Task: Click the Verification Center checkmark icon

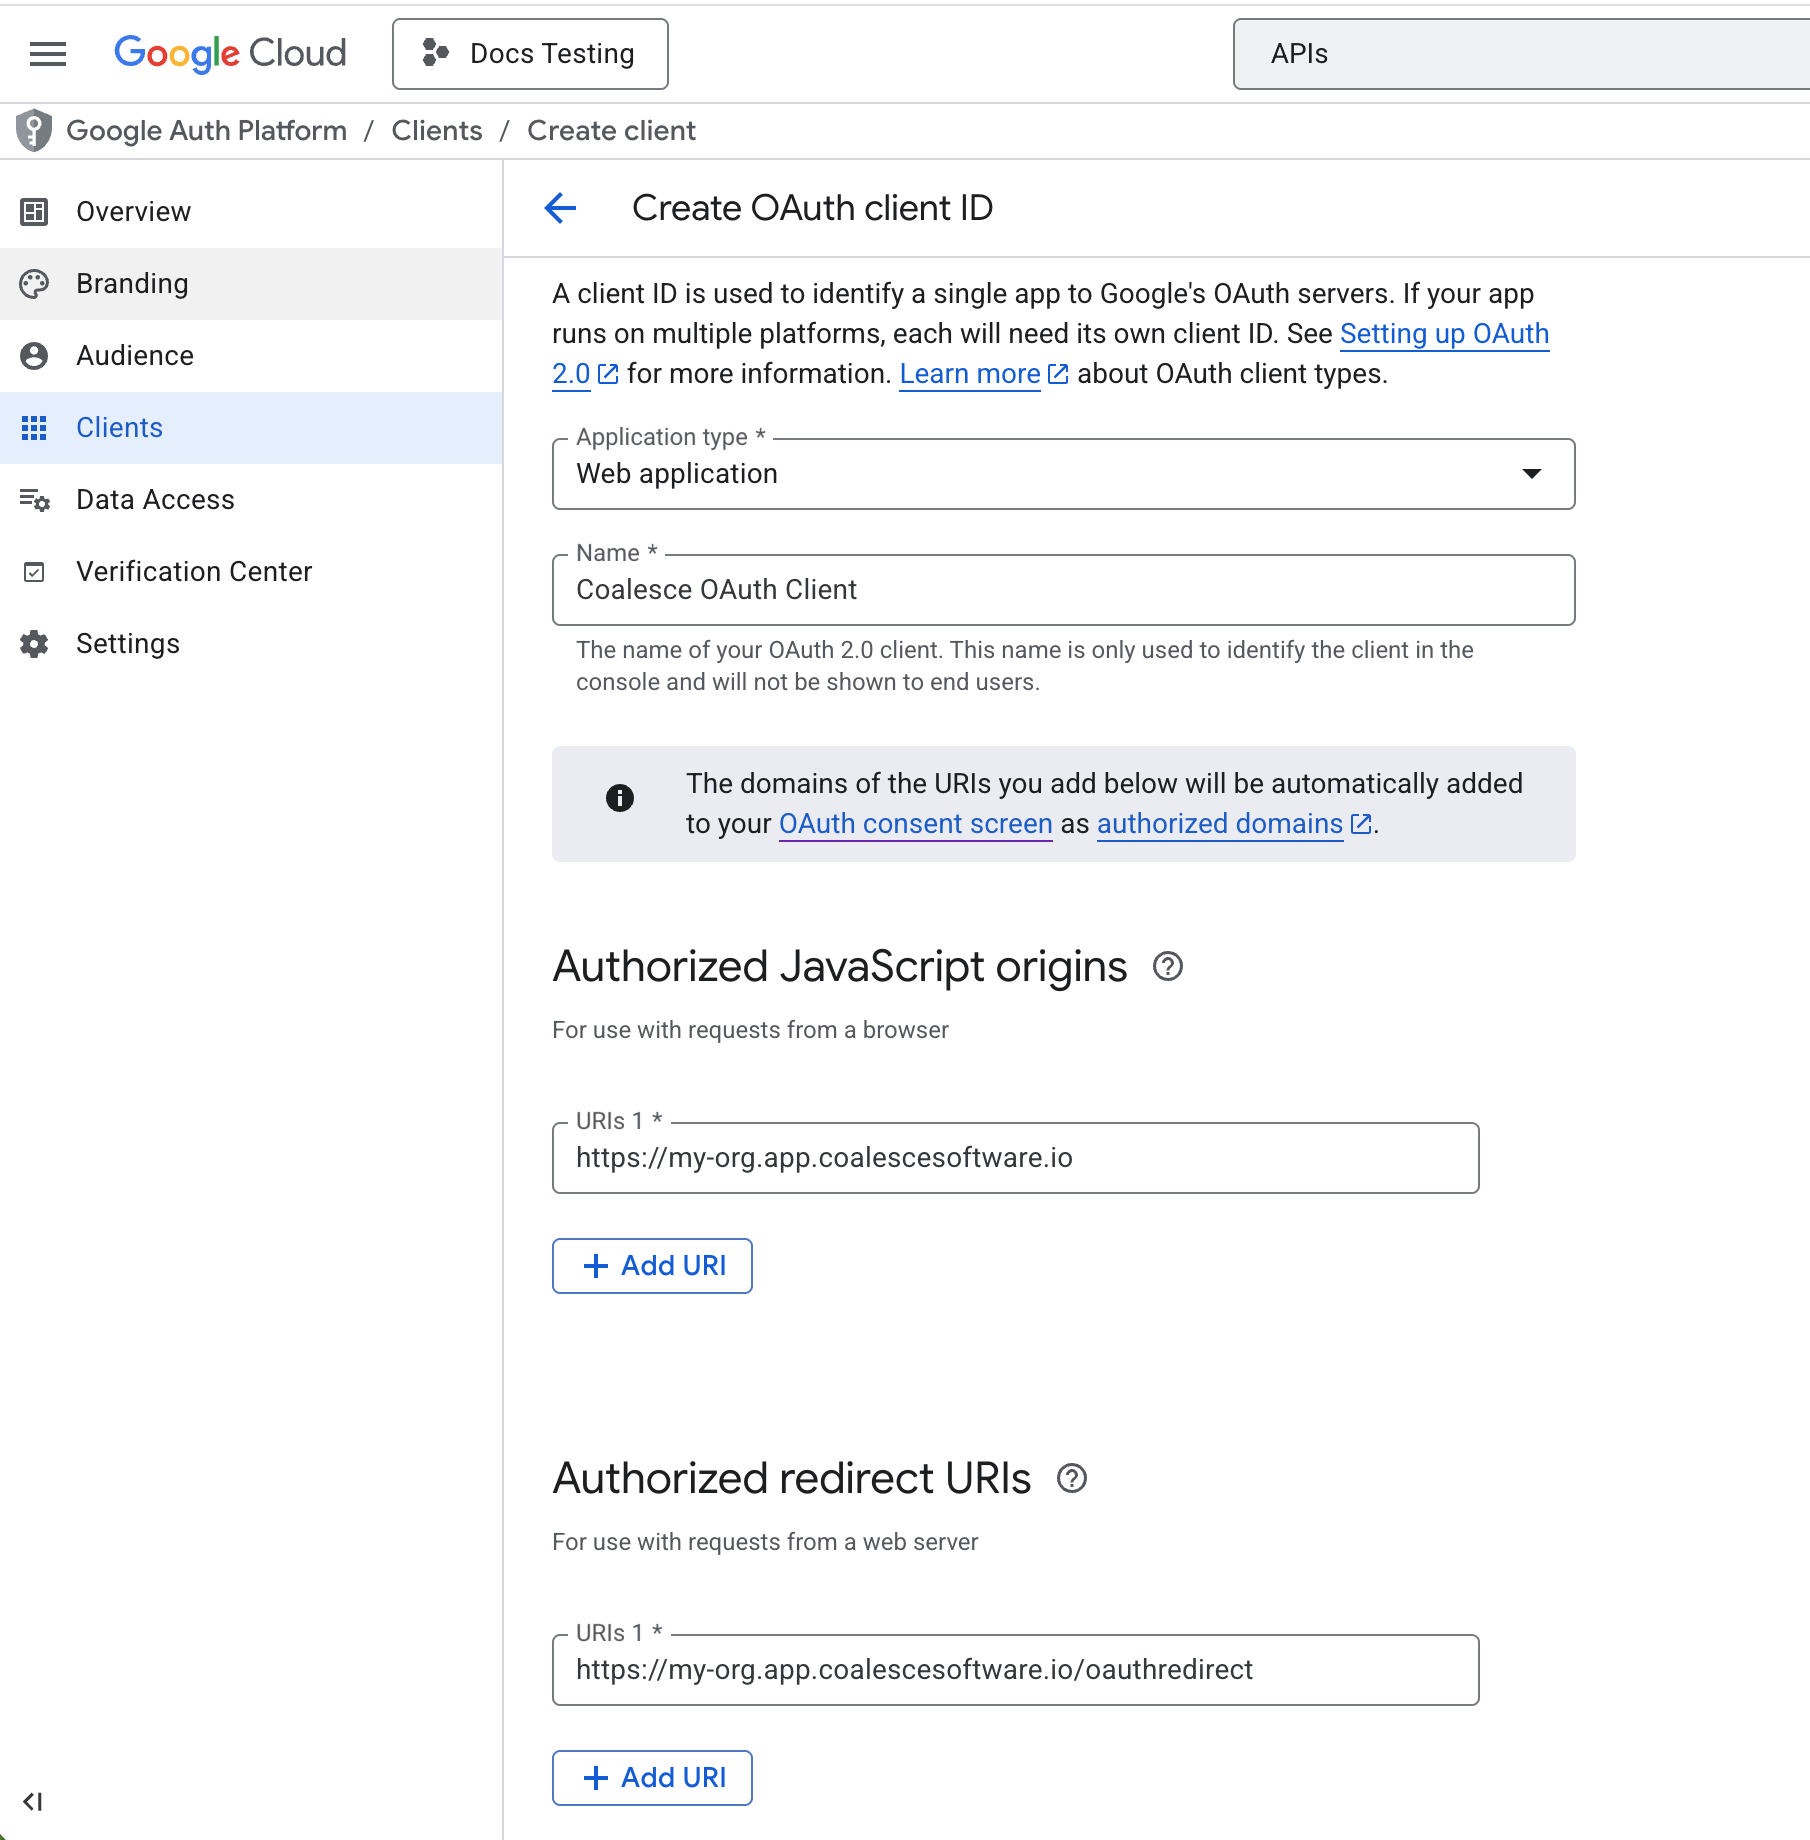Action: click(x=35, y=572)
